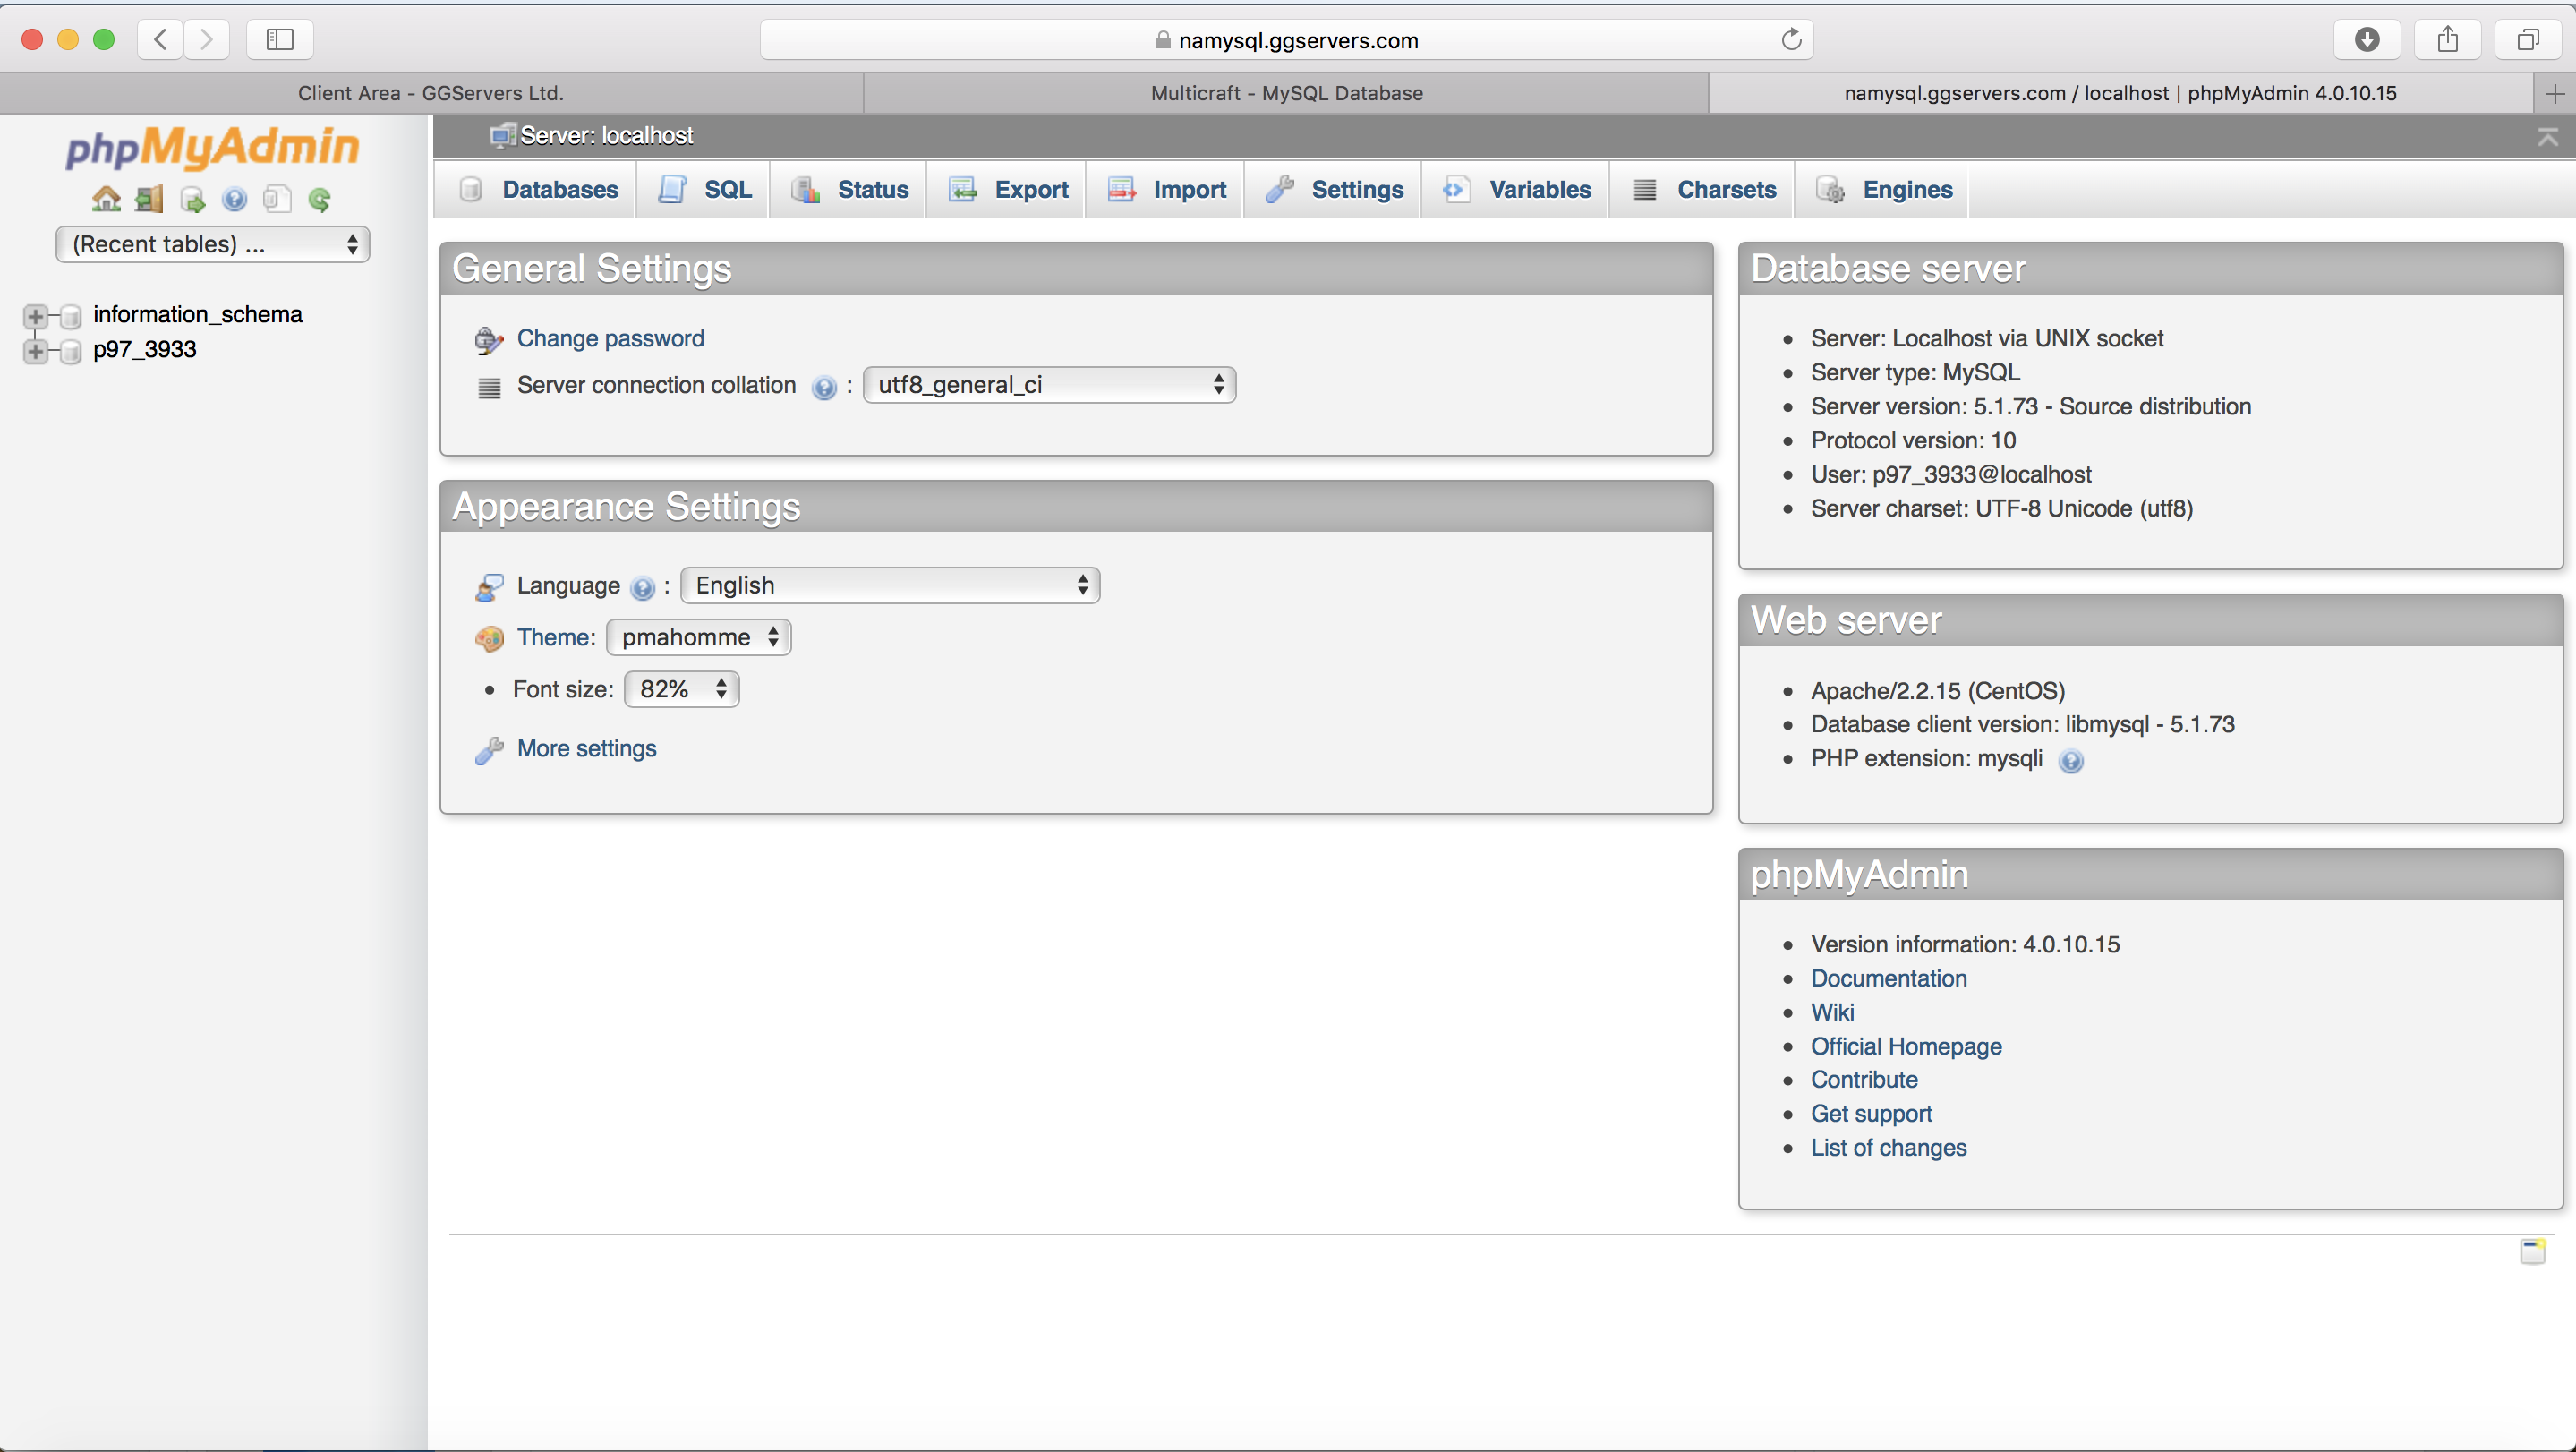
Task: Expand the information_schema database tree node
Action: point(35,316)
